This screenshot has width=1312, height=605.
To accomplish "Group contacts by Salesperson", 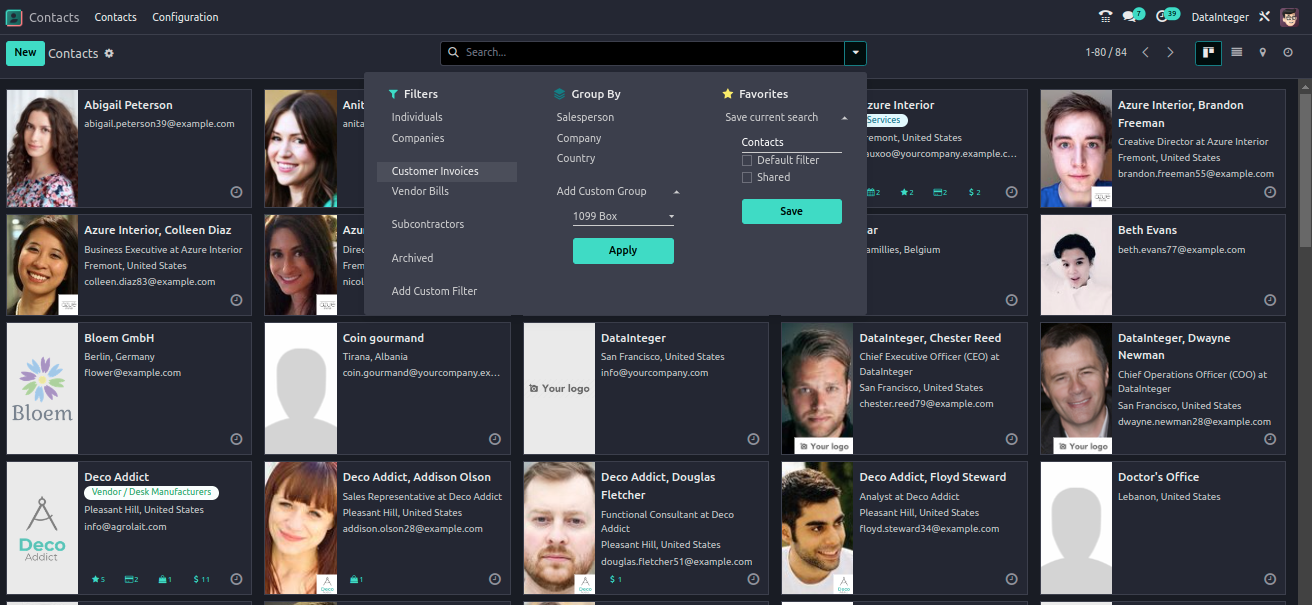I will point(585,117).
